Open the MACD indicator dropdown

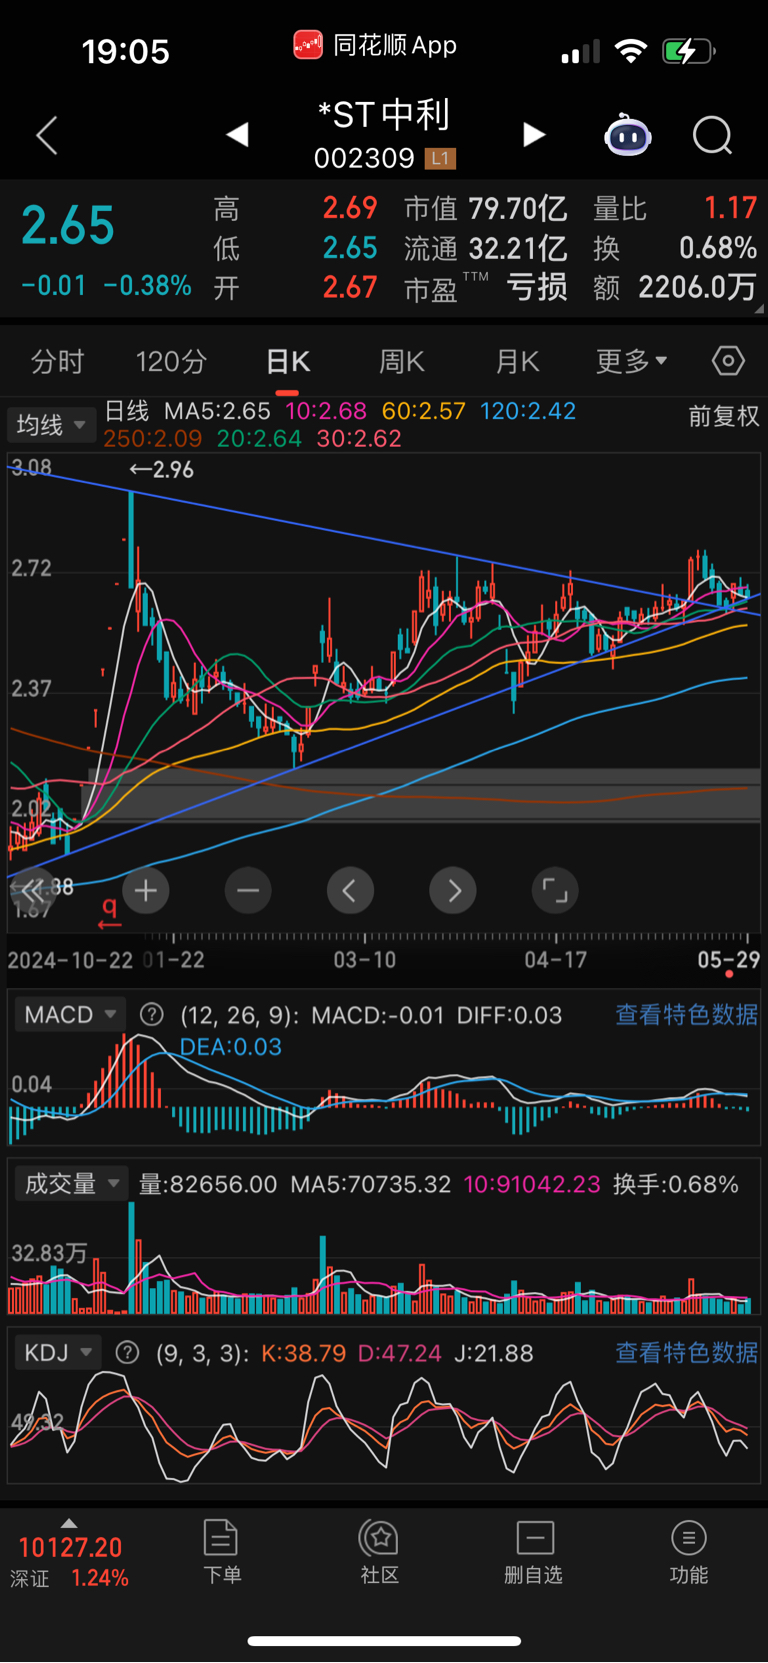[70, 1015]
